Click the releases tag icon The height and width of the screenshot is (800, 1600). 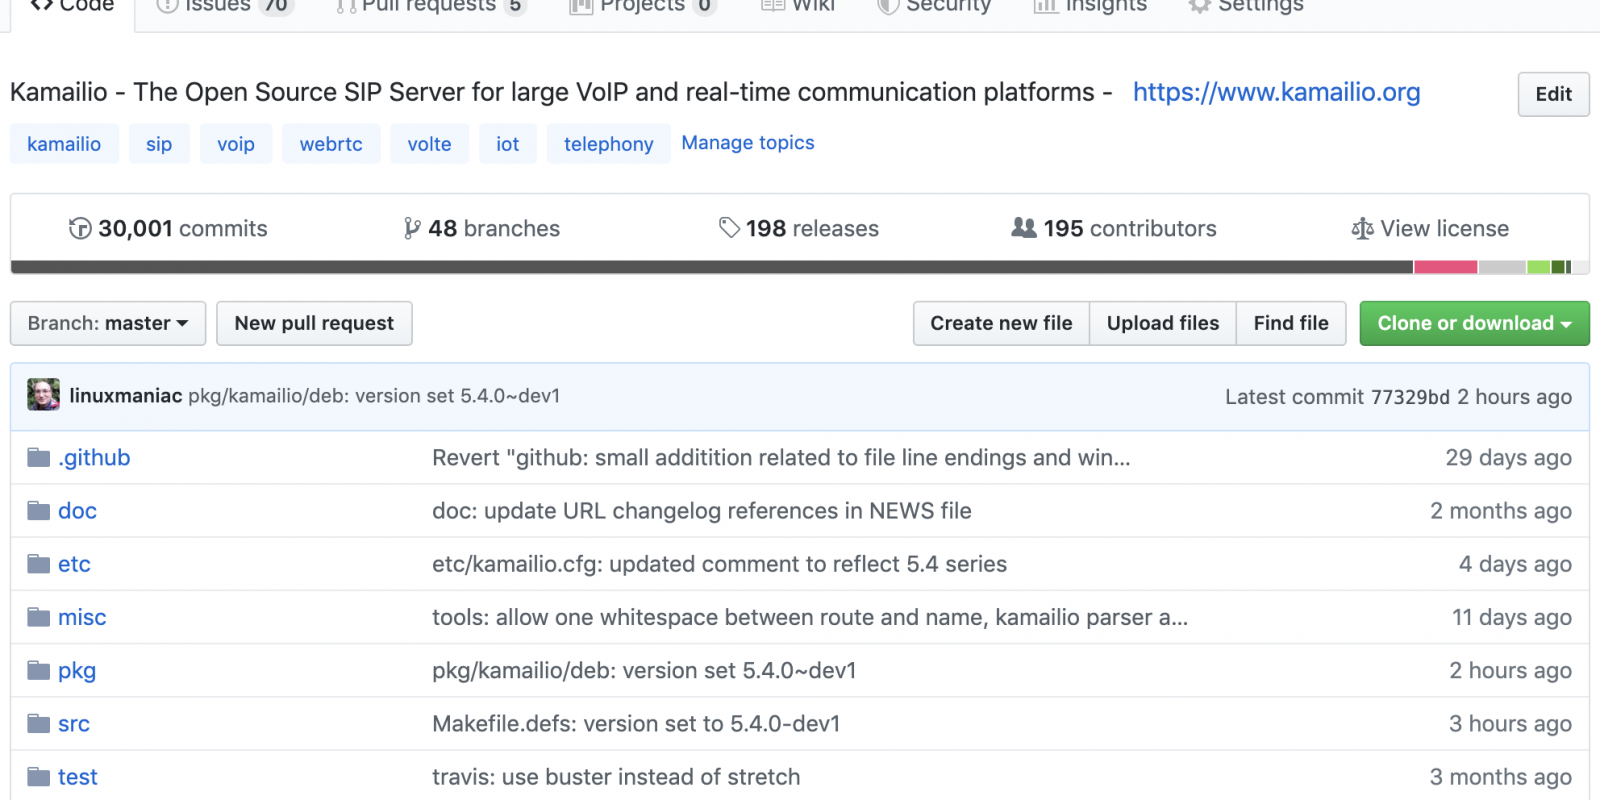click(729, 228)
